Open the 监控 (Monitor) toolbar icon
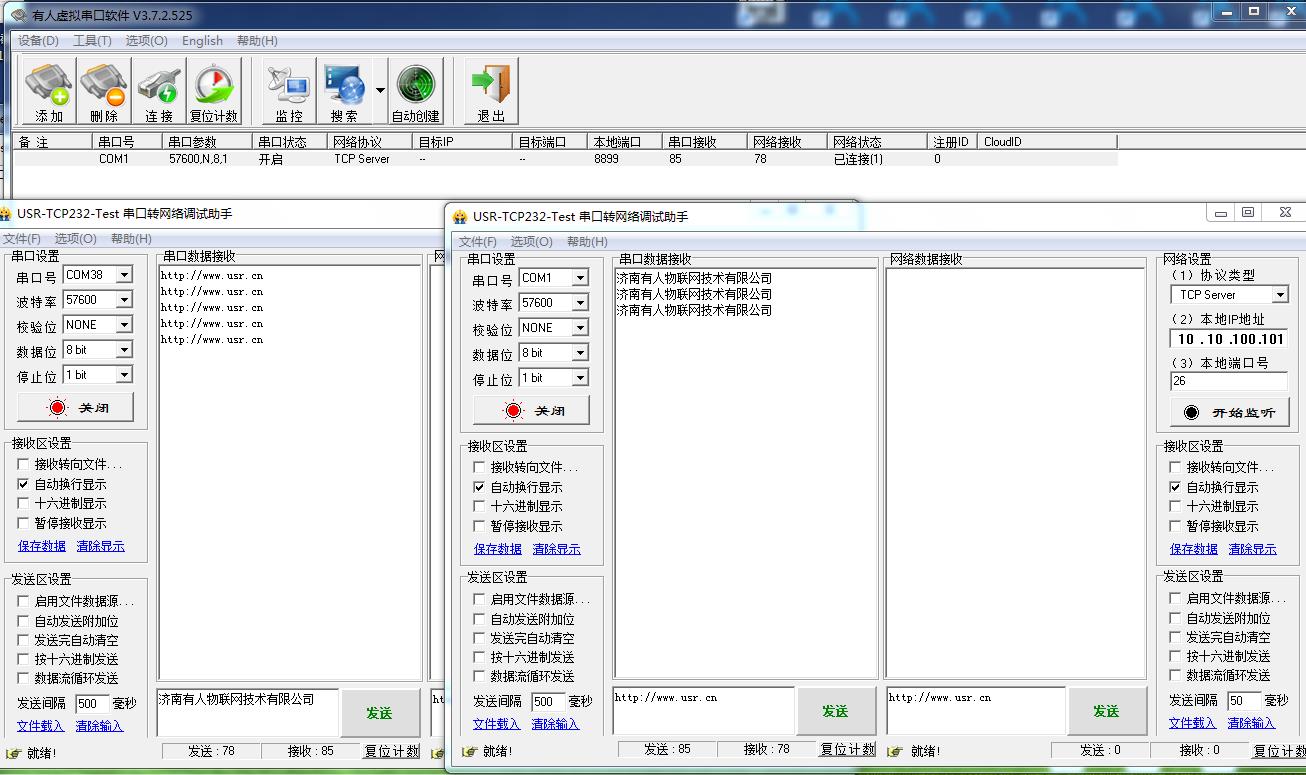Viewport: 1306px width, 775px height. (289, 91)
